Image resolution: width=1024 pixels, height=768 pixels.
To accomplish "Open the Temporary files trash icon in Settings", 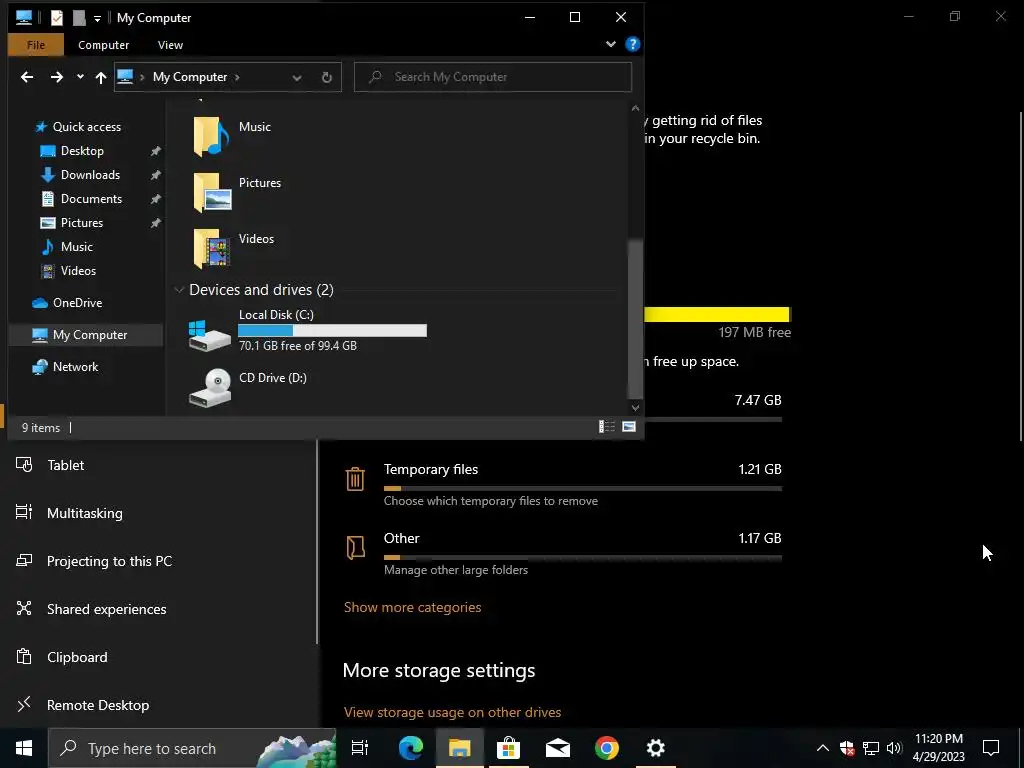I will click(355, 479).
